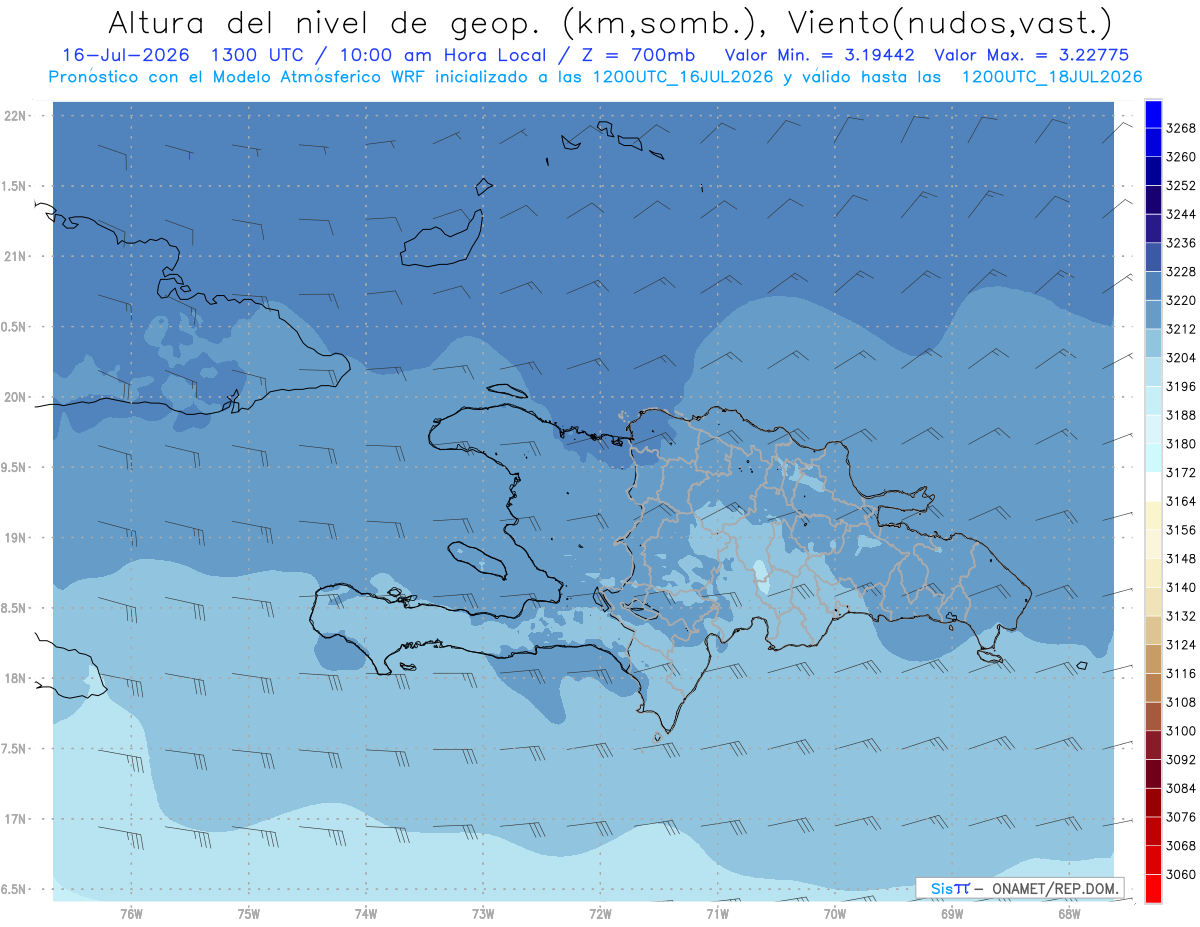This screenshot has height=927, width=1200.
Task: Click the '76W' longitude label
Action: [x=131, y=914]
